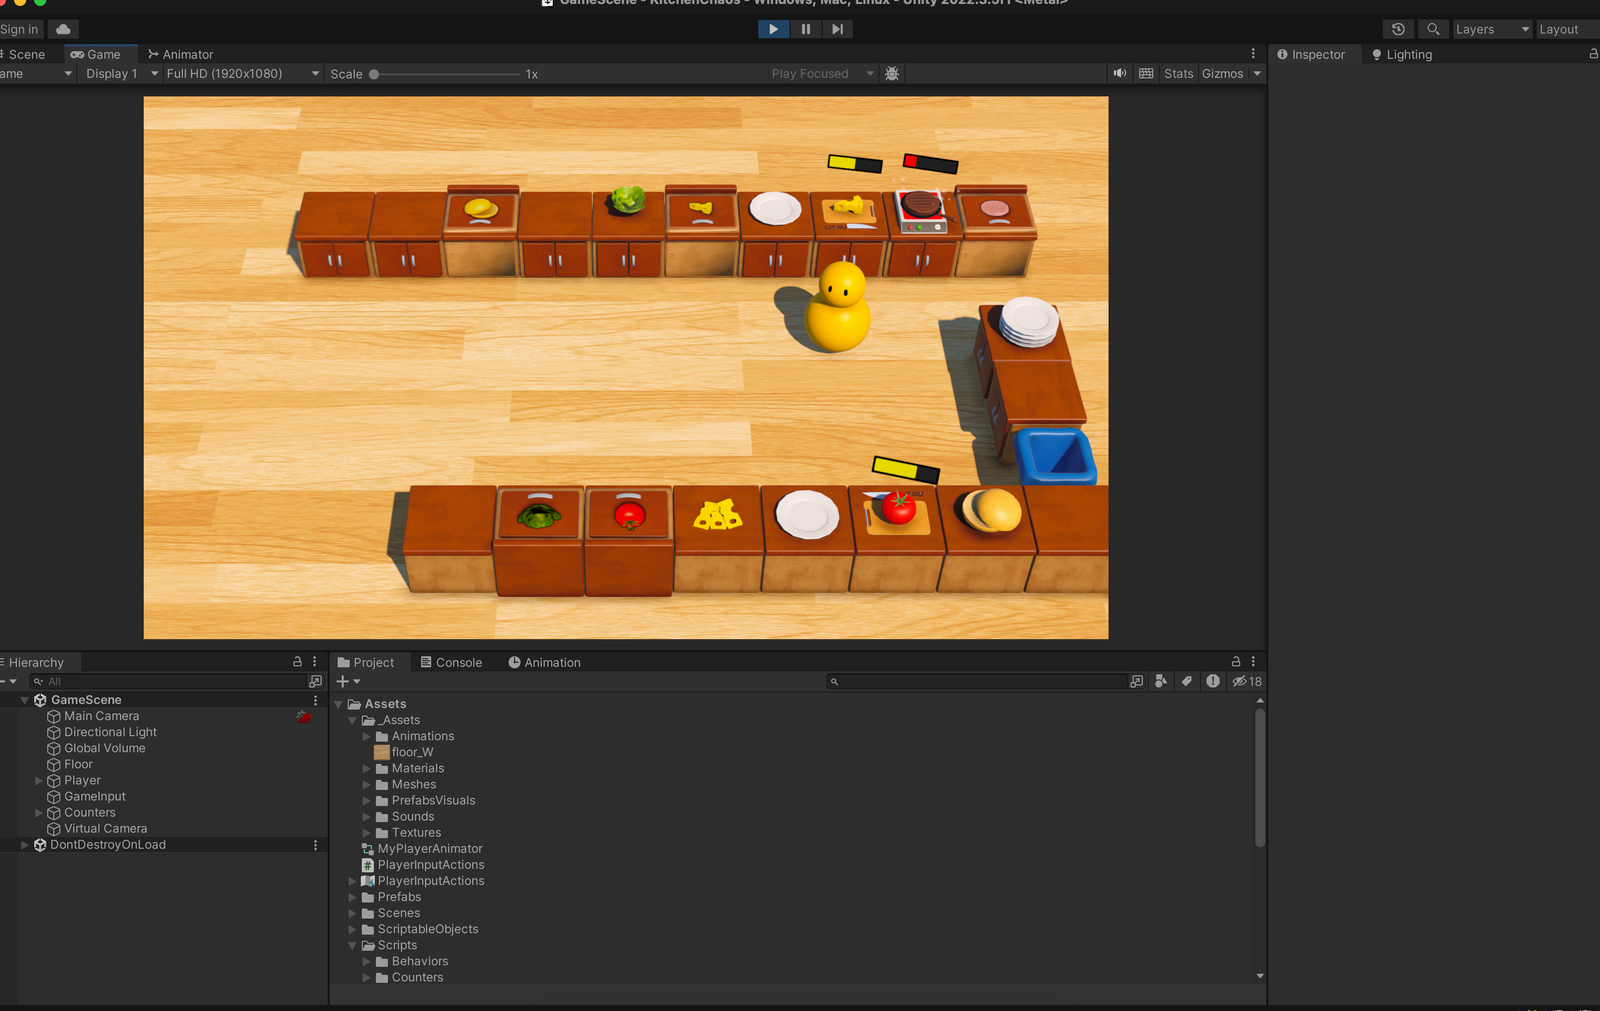The height and width of the screenshot is (1011, 1600).
Task: Expand the Player object foldout
Action: click(x=39, y=780)
